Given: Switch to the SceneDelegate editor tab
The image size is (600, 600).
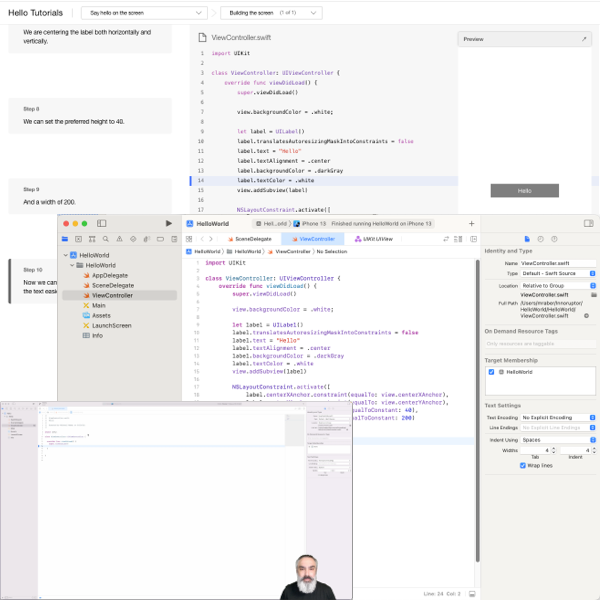Looking at the screenshot, I should click(249, 239).
